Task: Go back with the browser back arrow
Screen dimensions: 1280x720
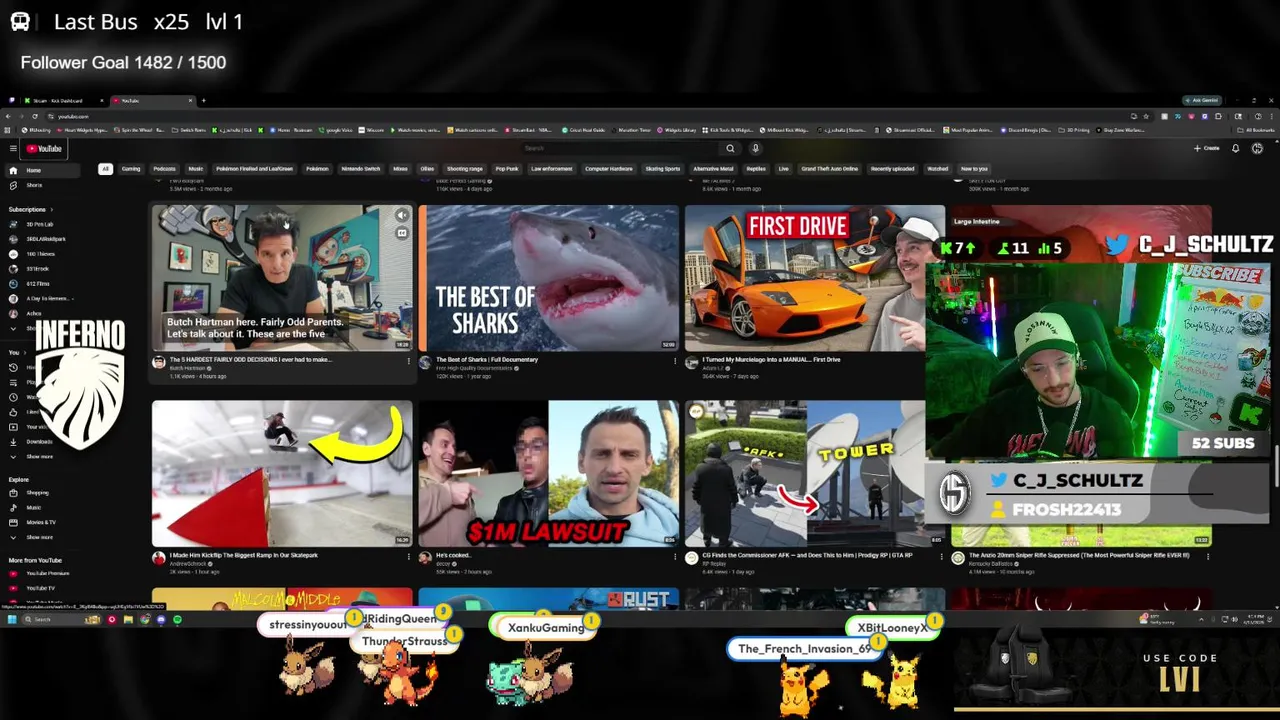Action: (10, 116)
